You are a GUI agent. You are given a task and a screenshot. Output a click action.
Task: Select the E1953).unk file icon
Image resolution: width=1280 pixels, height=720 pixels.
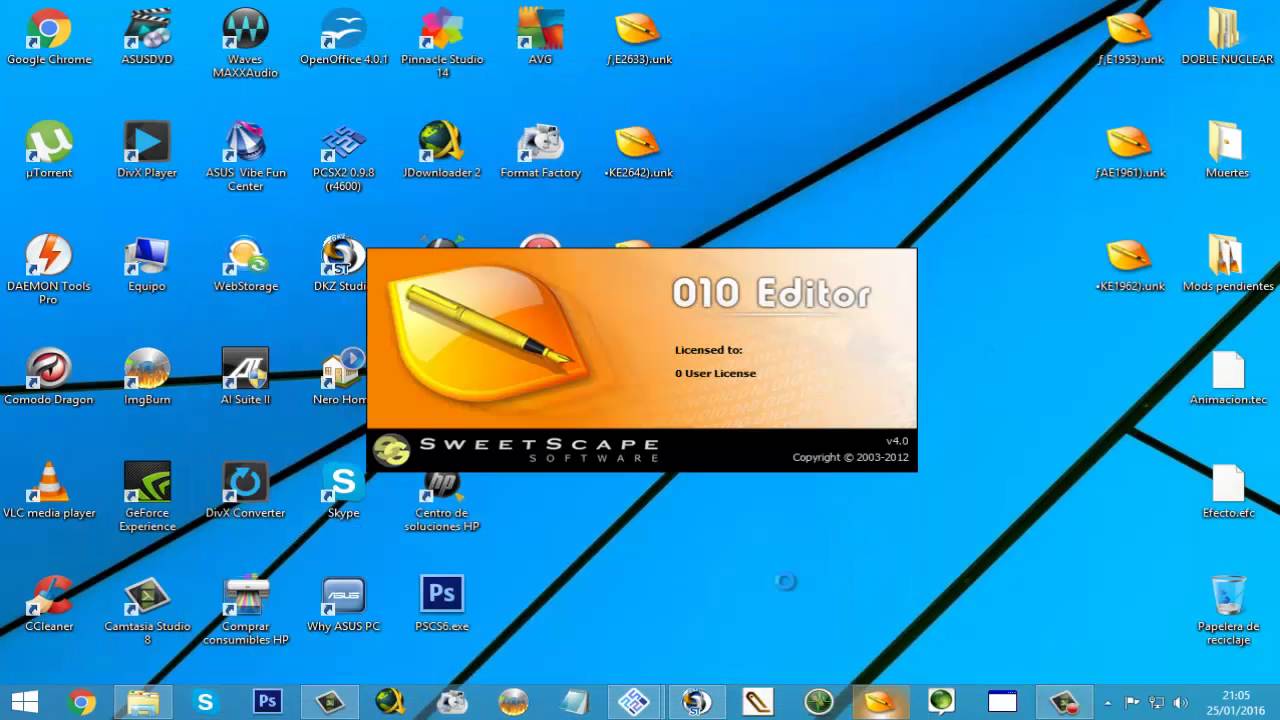1130,37
